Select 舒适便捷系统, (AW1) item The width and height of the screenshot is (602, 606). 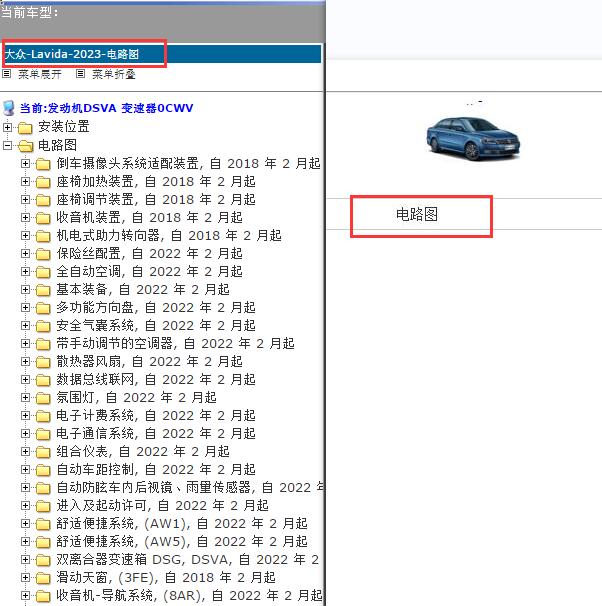click(182, 523)
